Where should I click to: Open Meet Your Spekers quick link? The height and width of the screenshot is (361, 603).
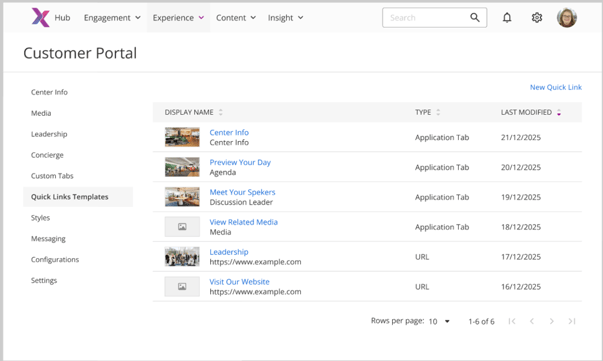[x=242, y=192]
